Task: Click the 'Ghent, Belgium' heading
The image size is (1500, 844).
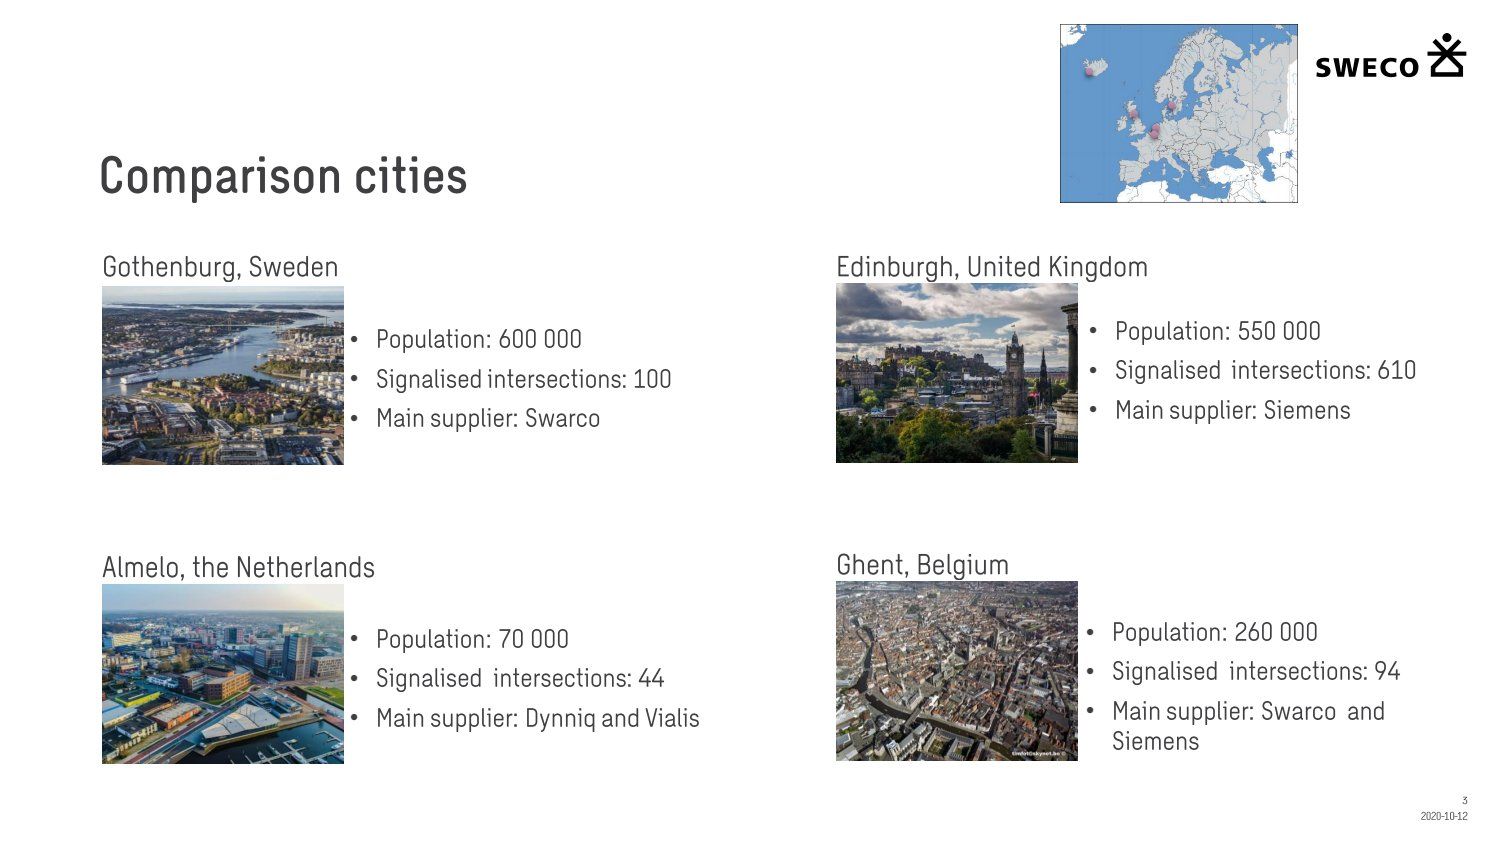Action: point(922,565)
